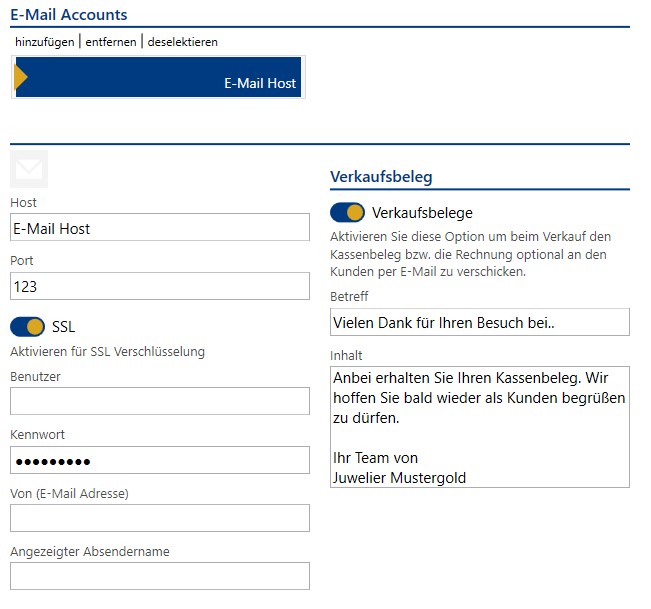Focus the Port input field

click(160, 286)
